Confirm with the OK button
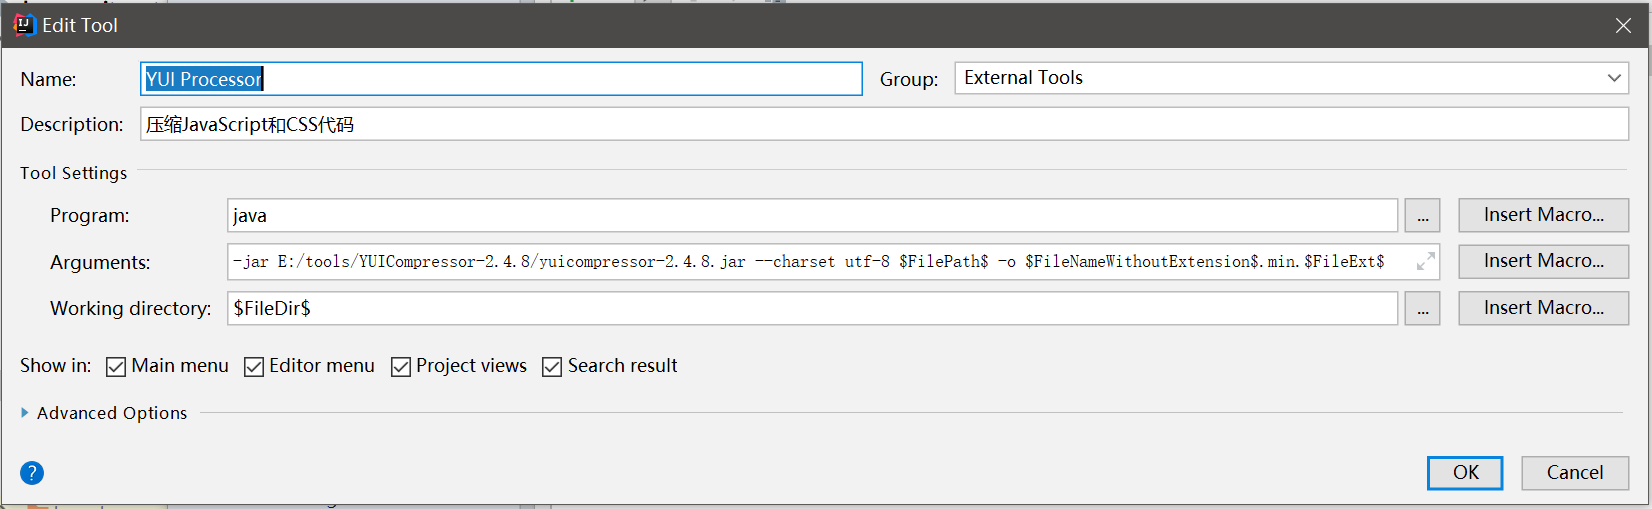 (1465, 473)
